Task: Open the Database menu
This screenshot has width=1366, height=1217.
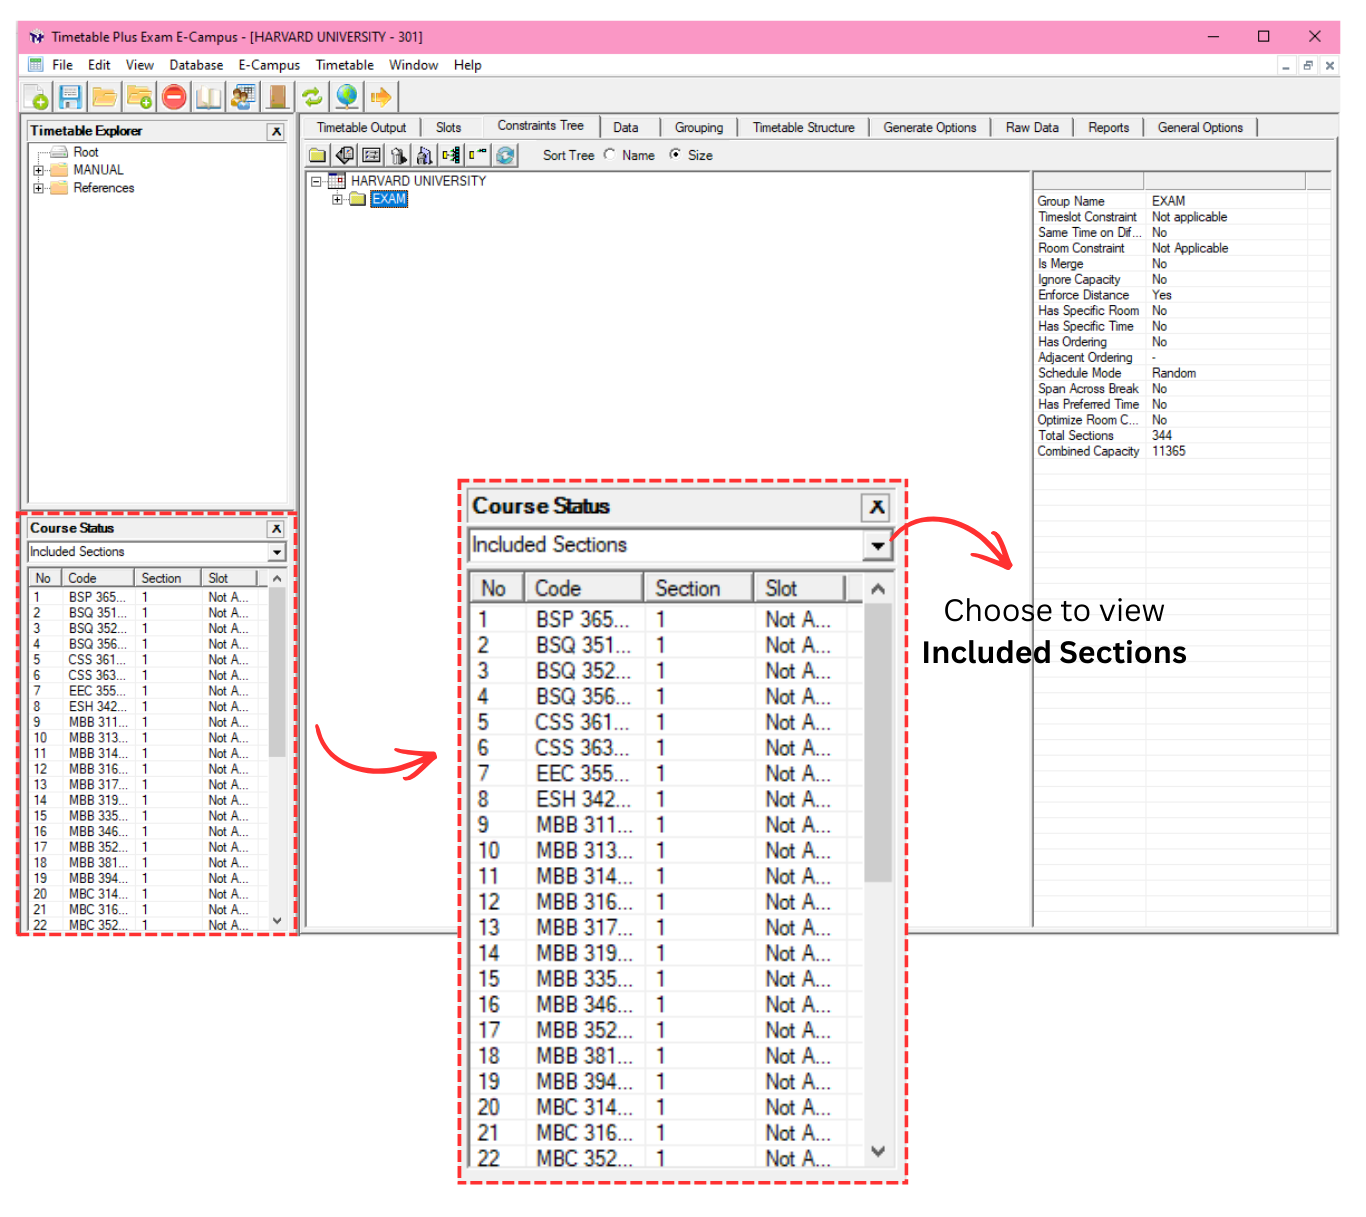Action: (x=196, y=65)
